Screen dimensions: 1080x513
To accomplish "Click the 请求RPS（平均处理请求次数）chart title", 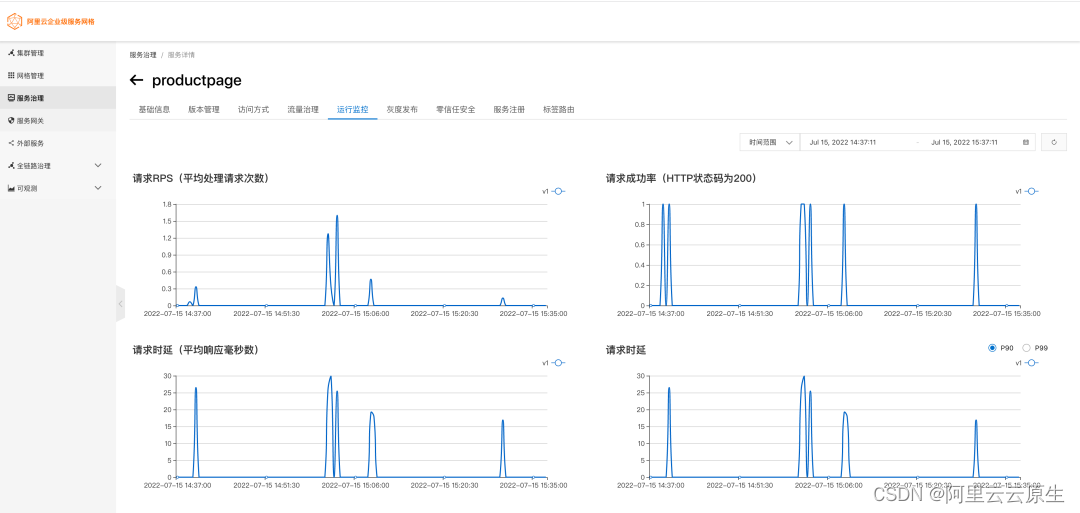I will [200, 178].
